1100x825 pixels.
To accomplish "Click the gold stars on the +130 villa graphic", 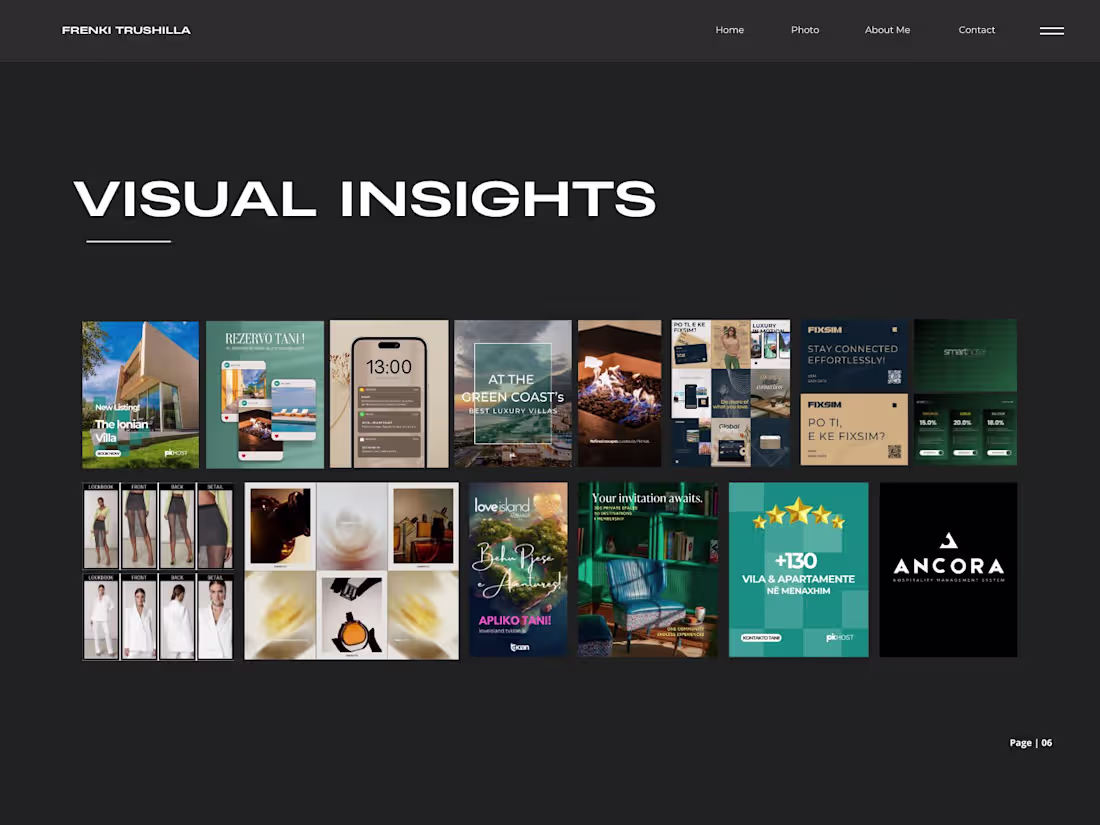I will click(799, 513).
